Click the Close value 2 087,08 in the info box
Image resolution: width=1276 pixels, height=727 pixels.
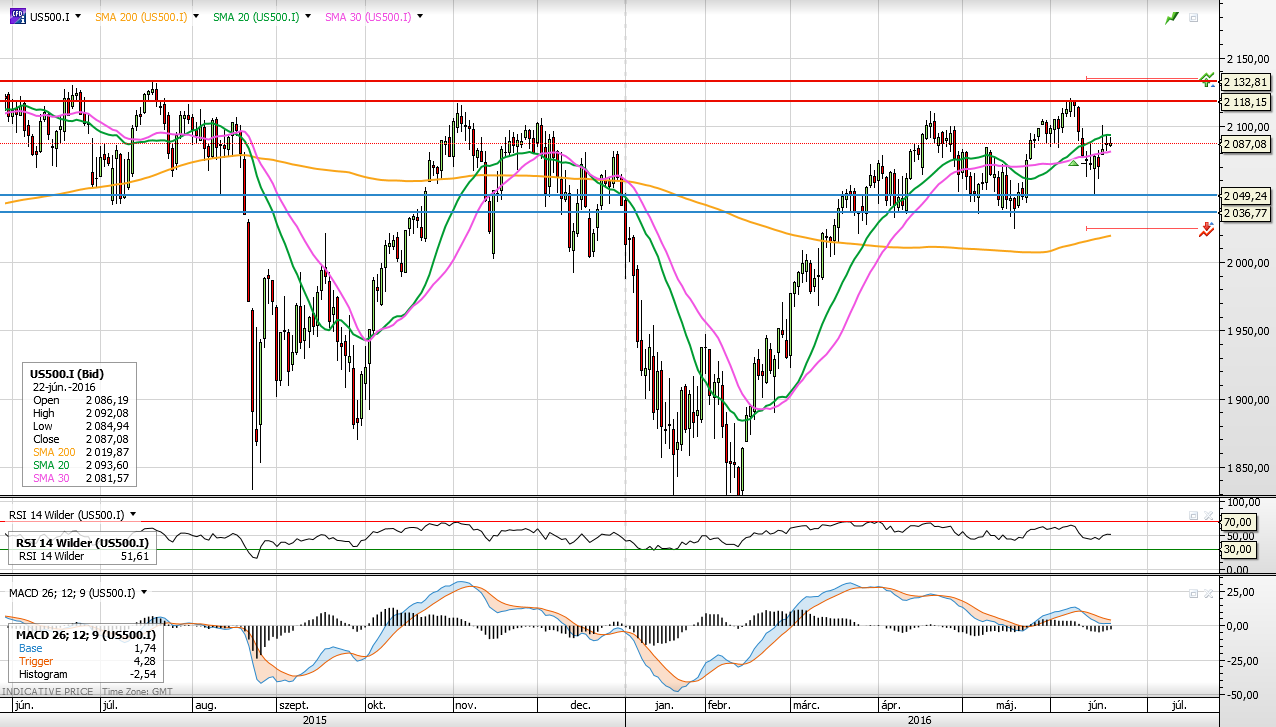[108, 439]
